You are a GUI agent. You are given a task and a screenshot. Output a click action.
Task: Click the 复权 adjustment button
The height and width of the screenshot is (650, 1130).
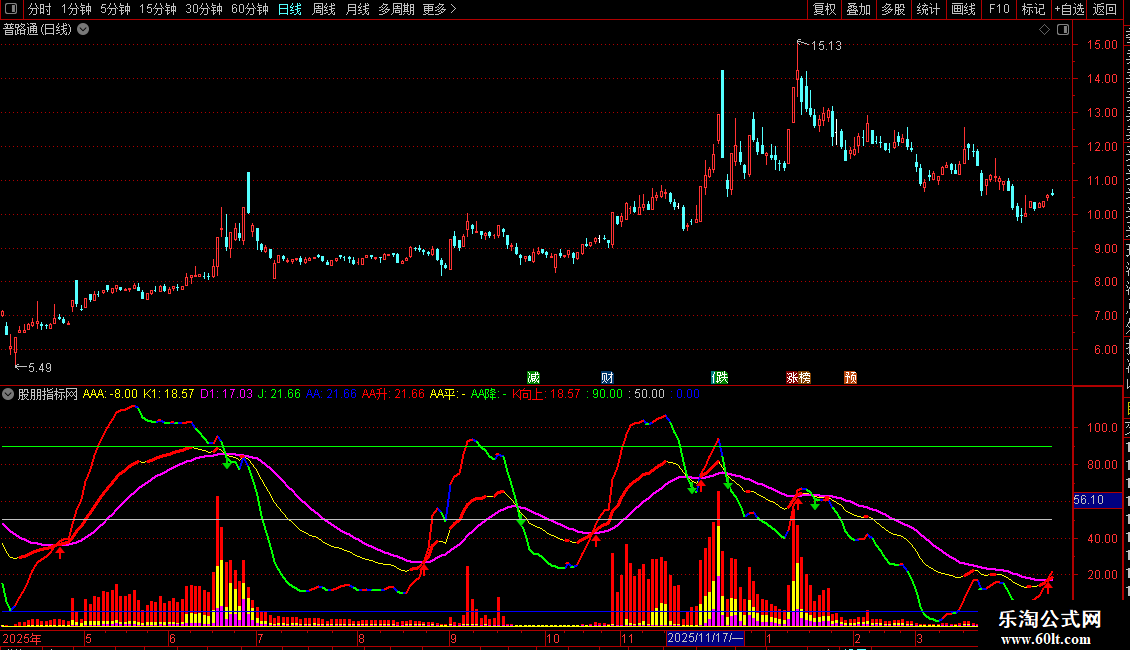tap(824, 9)
